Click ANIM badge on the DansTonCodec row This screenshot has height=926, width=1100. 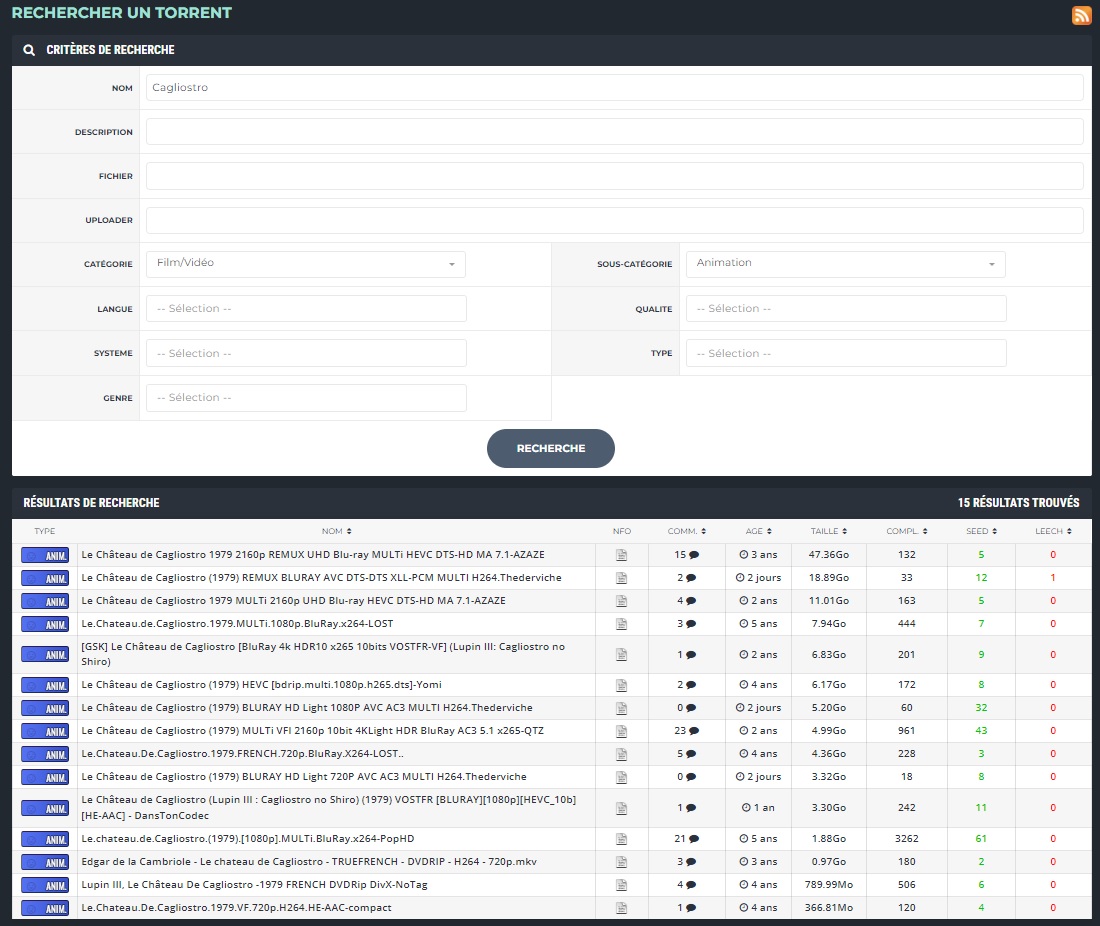45,808
